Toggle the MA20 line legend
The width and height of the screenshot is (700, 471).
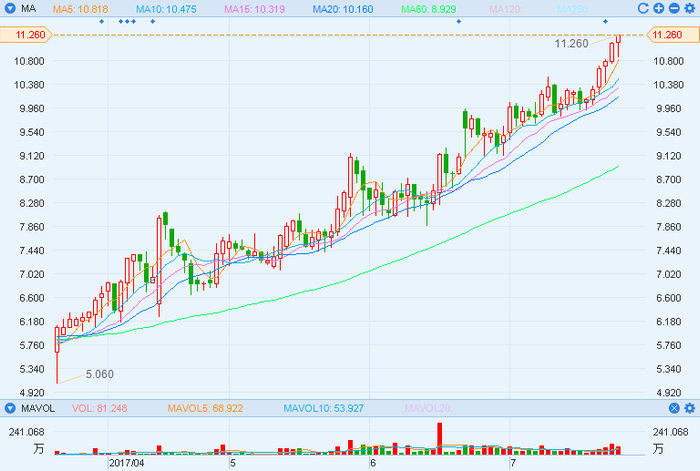tap(343, 9)
